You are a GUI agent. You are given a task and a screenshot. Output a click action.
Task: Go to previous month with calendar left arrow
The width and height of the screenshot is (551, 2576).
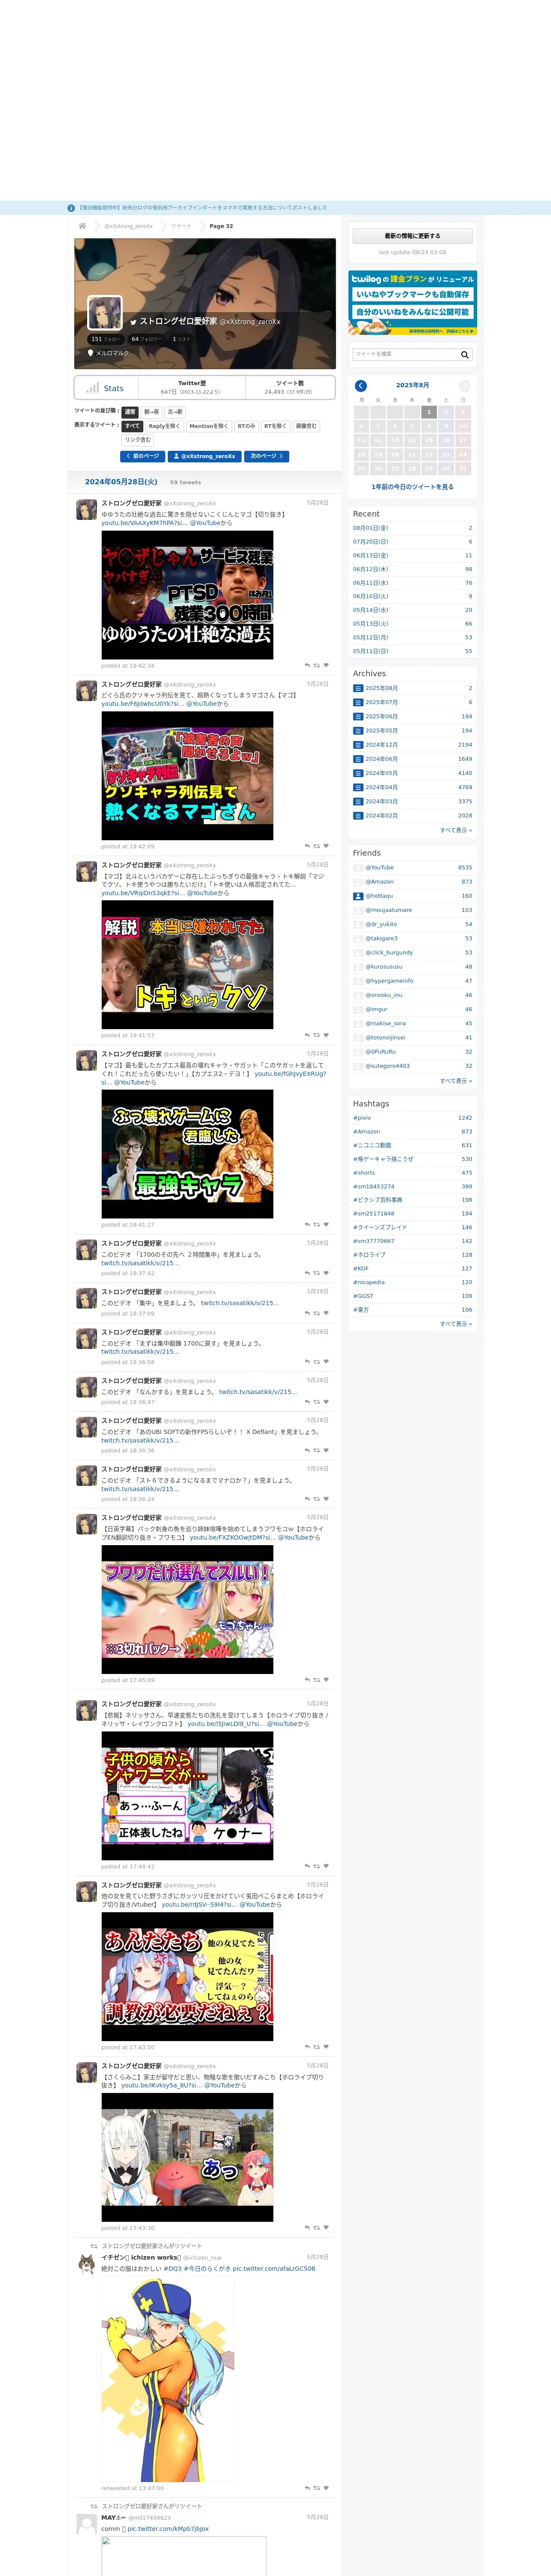(361, 385)
